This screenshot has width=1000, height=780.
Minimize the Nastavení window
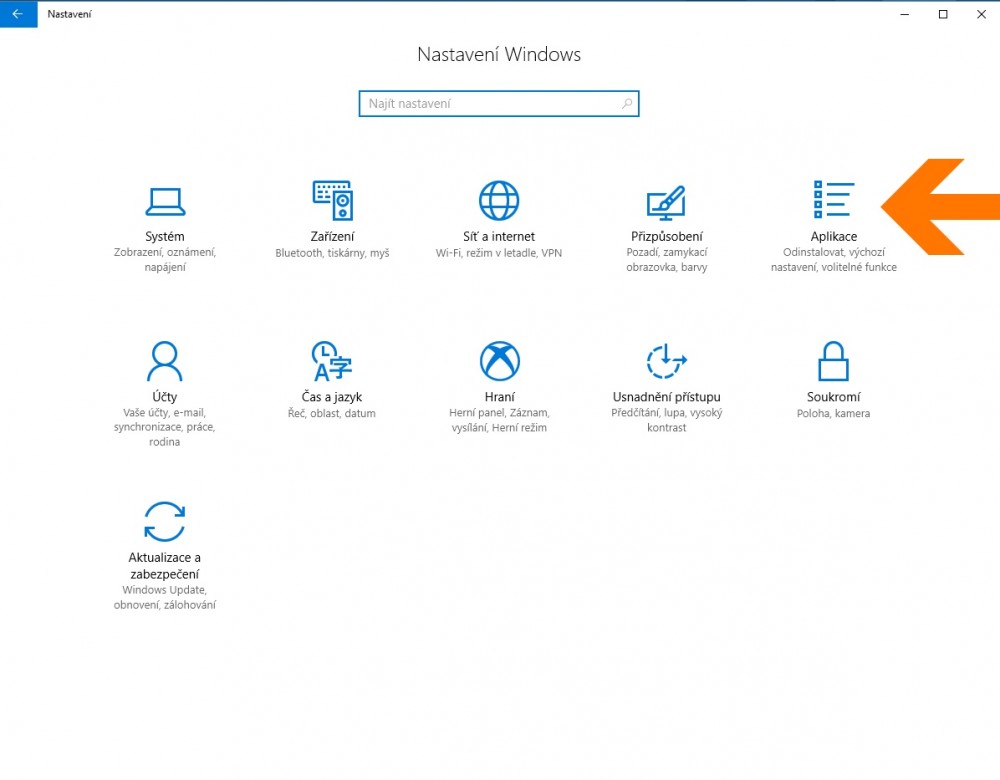click(x=904, y=14)
